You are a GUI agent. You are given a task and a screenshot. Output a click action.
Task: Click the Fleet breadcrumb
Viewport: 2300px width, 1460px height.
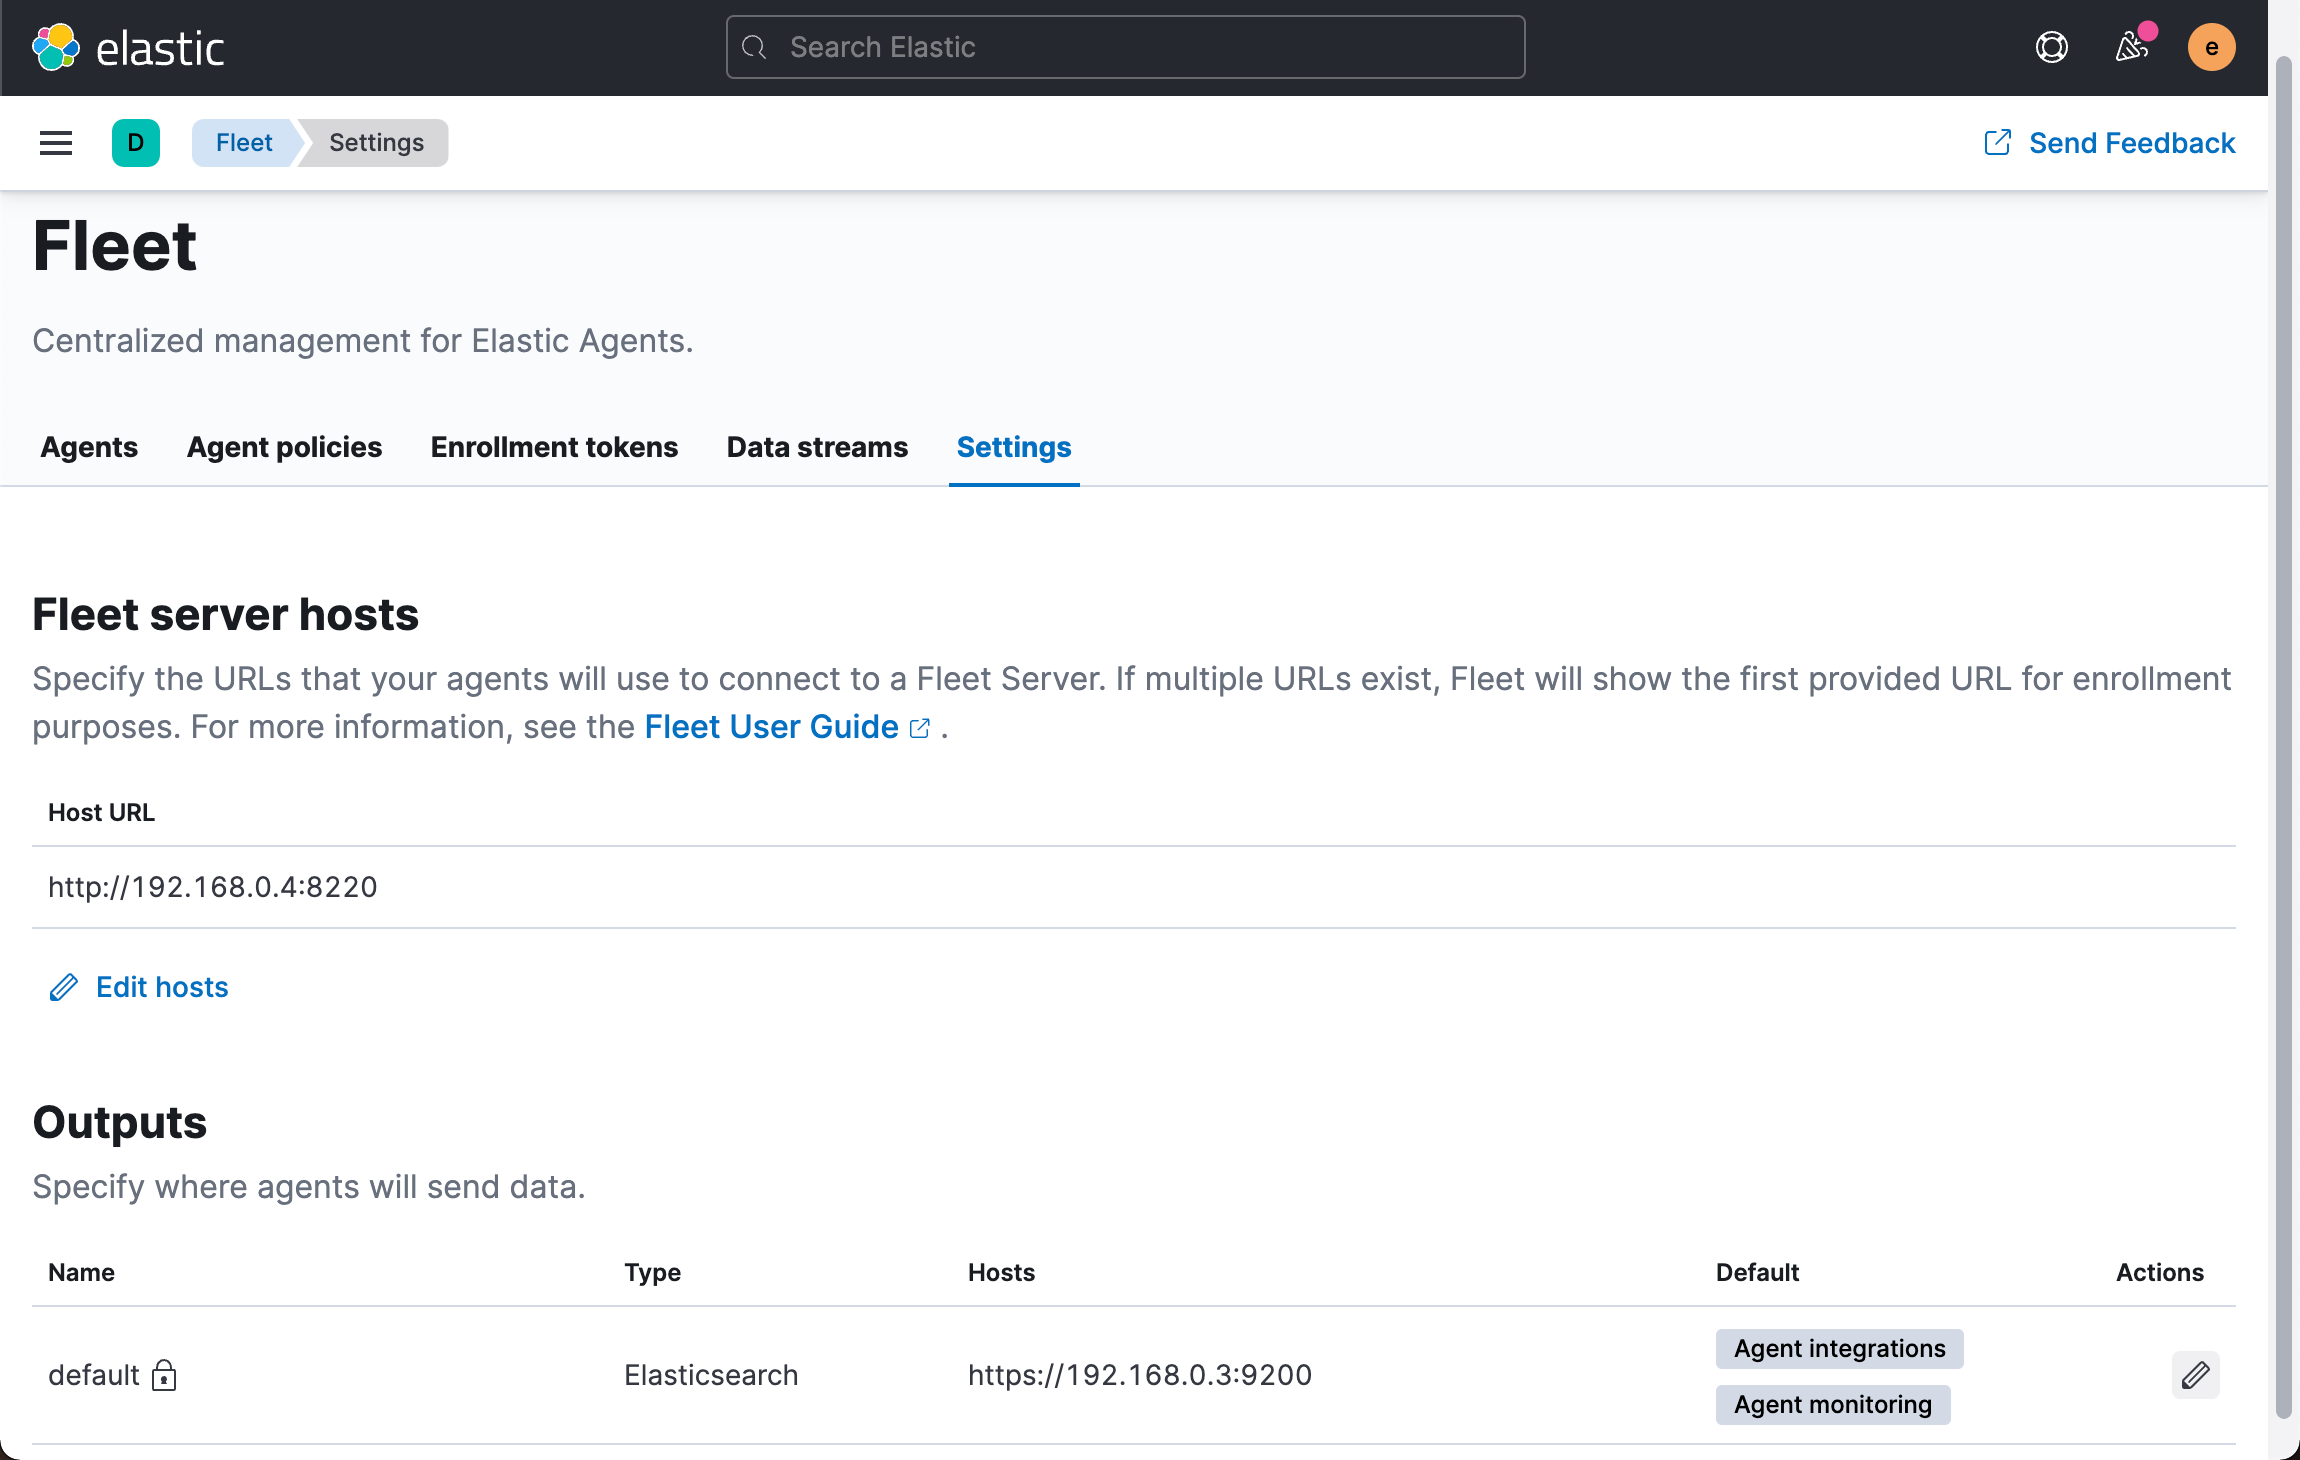[x=244, y=143]
